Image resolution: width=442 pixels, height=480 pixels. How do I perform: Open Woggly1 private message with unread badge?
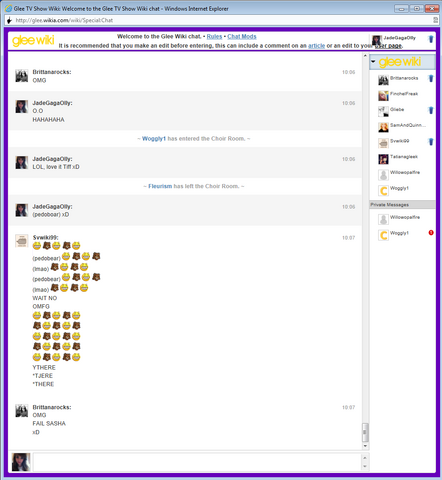tap(399, 233)
